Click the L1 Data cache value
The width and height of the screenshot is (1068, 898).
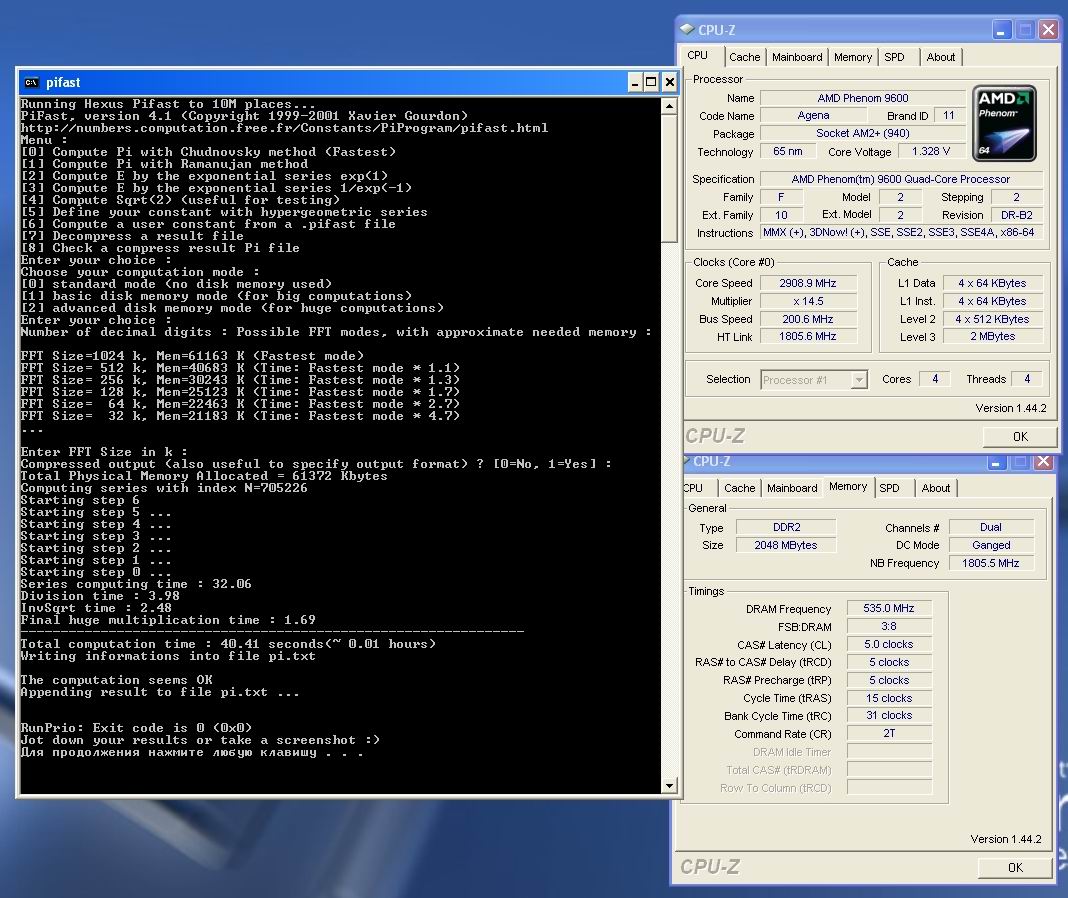992,283
